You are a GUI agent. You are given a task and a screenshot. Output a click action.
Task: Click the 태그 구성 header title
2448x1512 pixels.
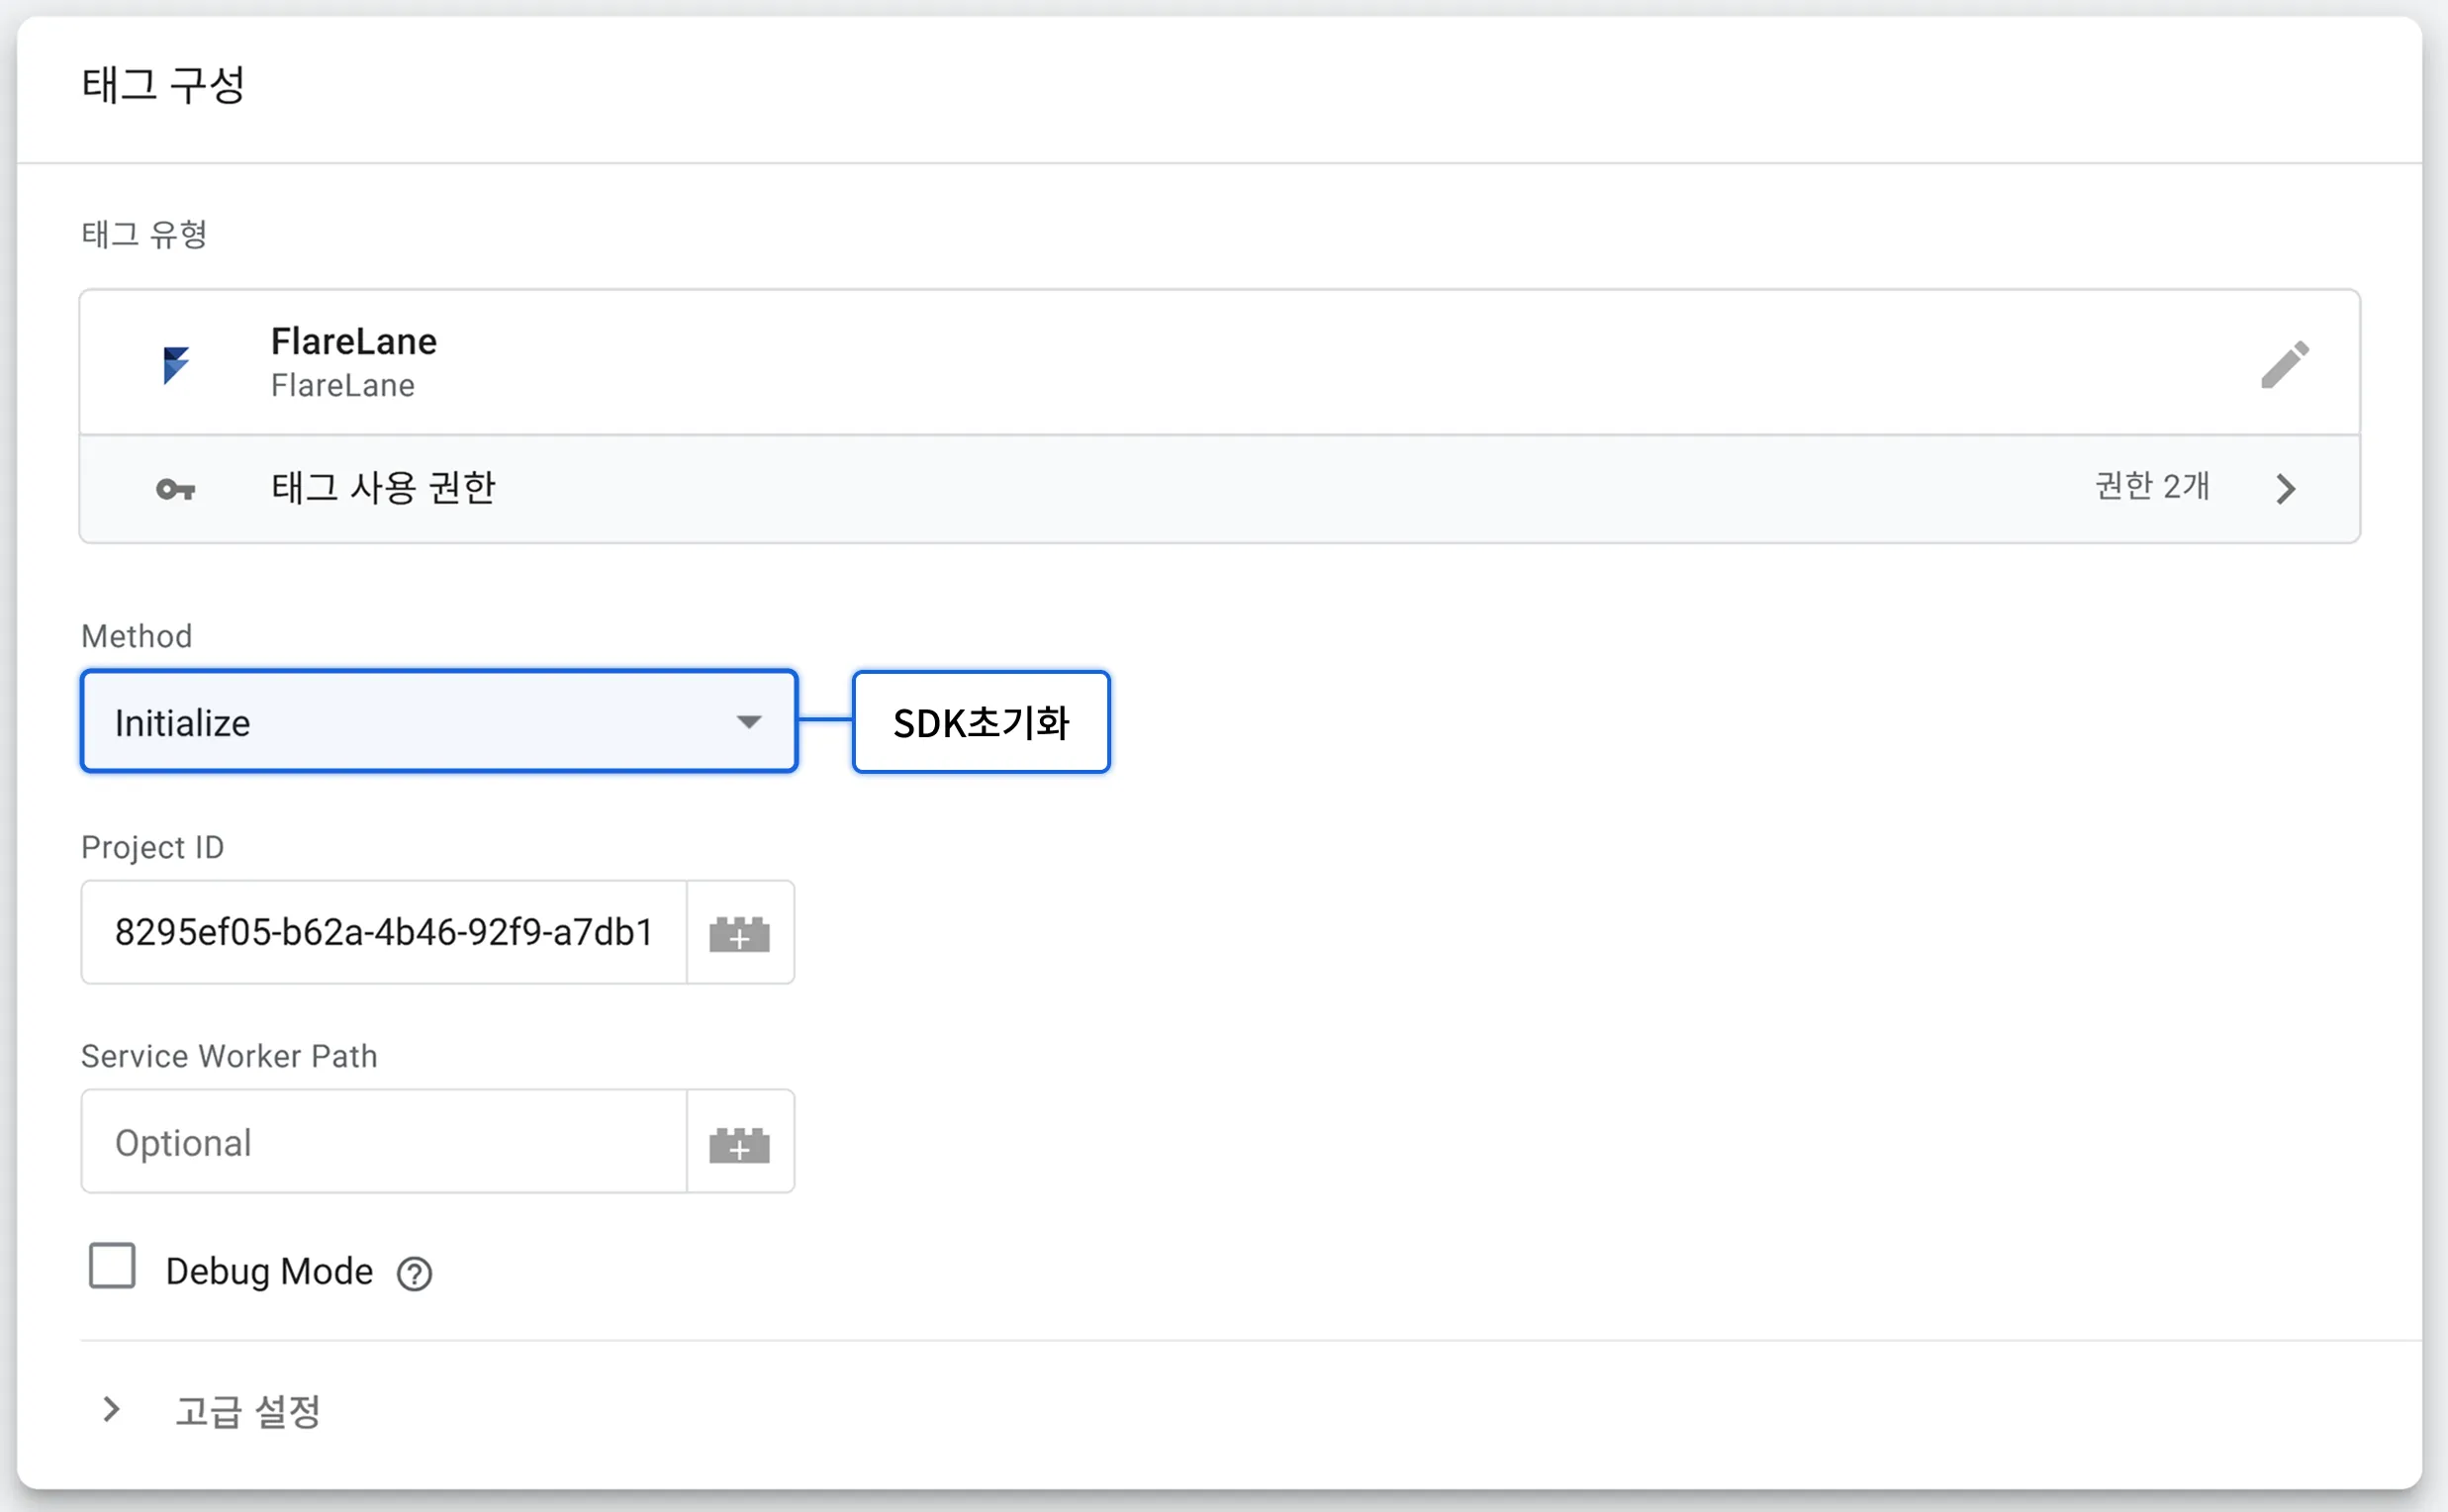click(x=163, y=85)
